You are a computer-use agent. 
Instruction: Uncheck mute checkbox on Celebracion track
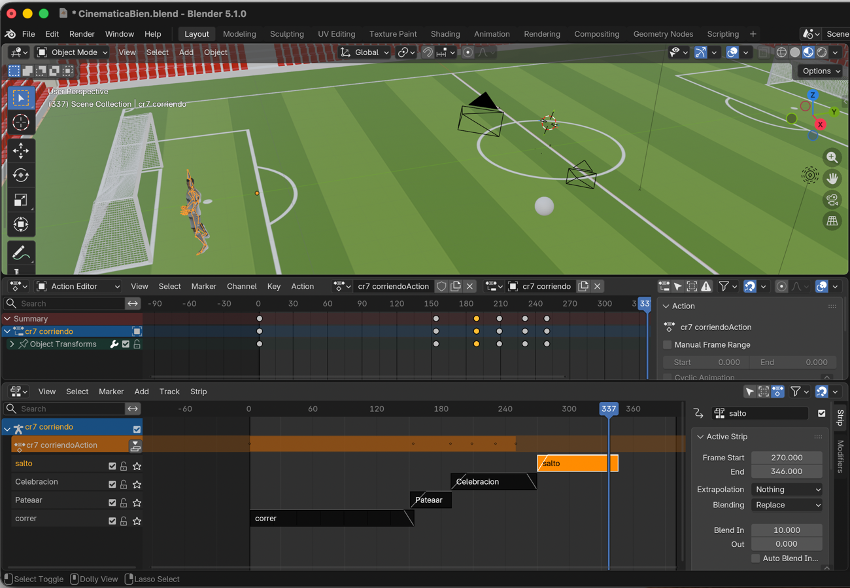[113, 484]
